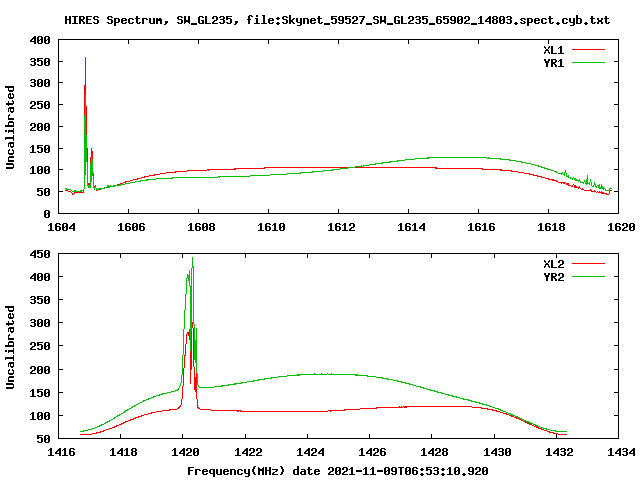Viewport: 640px width, 480px height.
Task: Click the 1418 x-axis tick label
Action: 123,452
